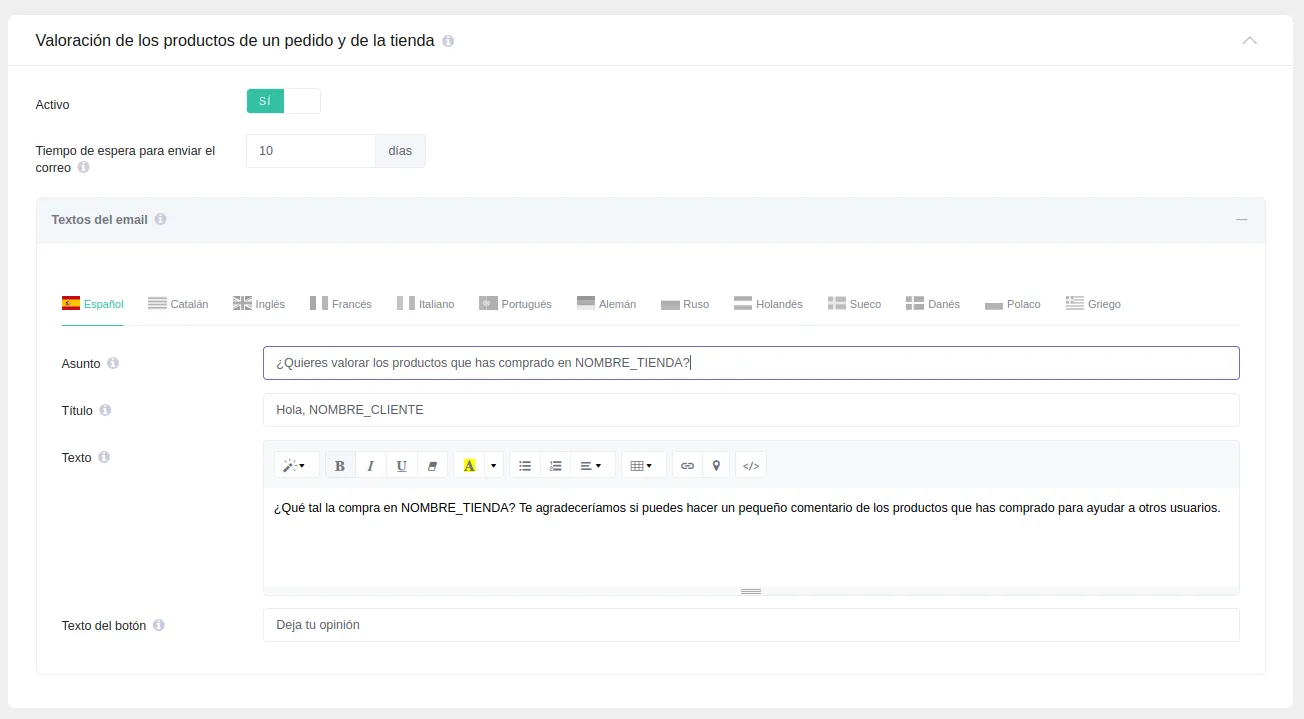
Task: Click the Título field with Hola, NOMBRE_CLIENTE
Action: tap(751, 410)
